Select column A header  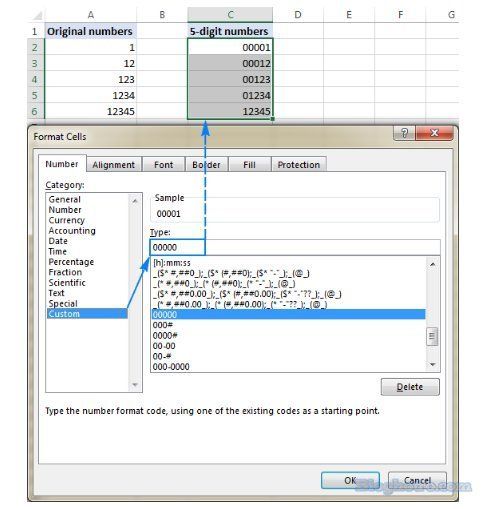pos(91,15)
